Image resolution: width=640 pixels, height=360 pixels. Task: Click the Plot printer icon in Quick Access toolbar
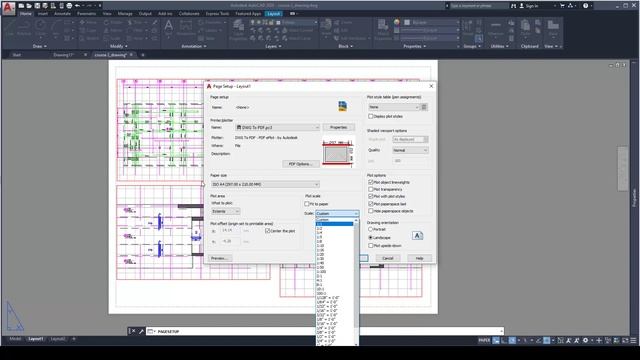click(x=69, y=6)
